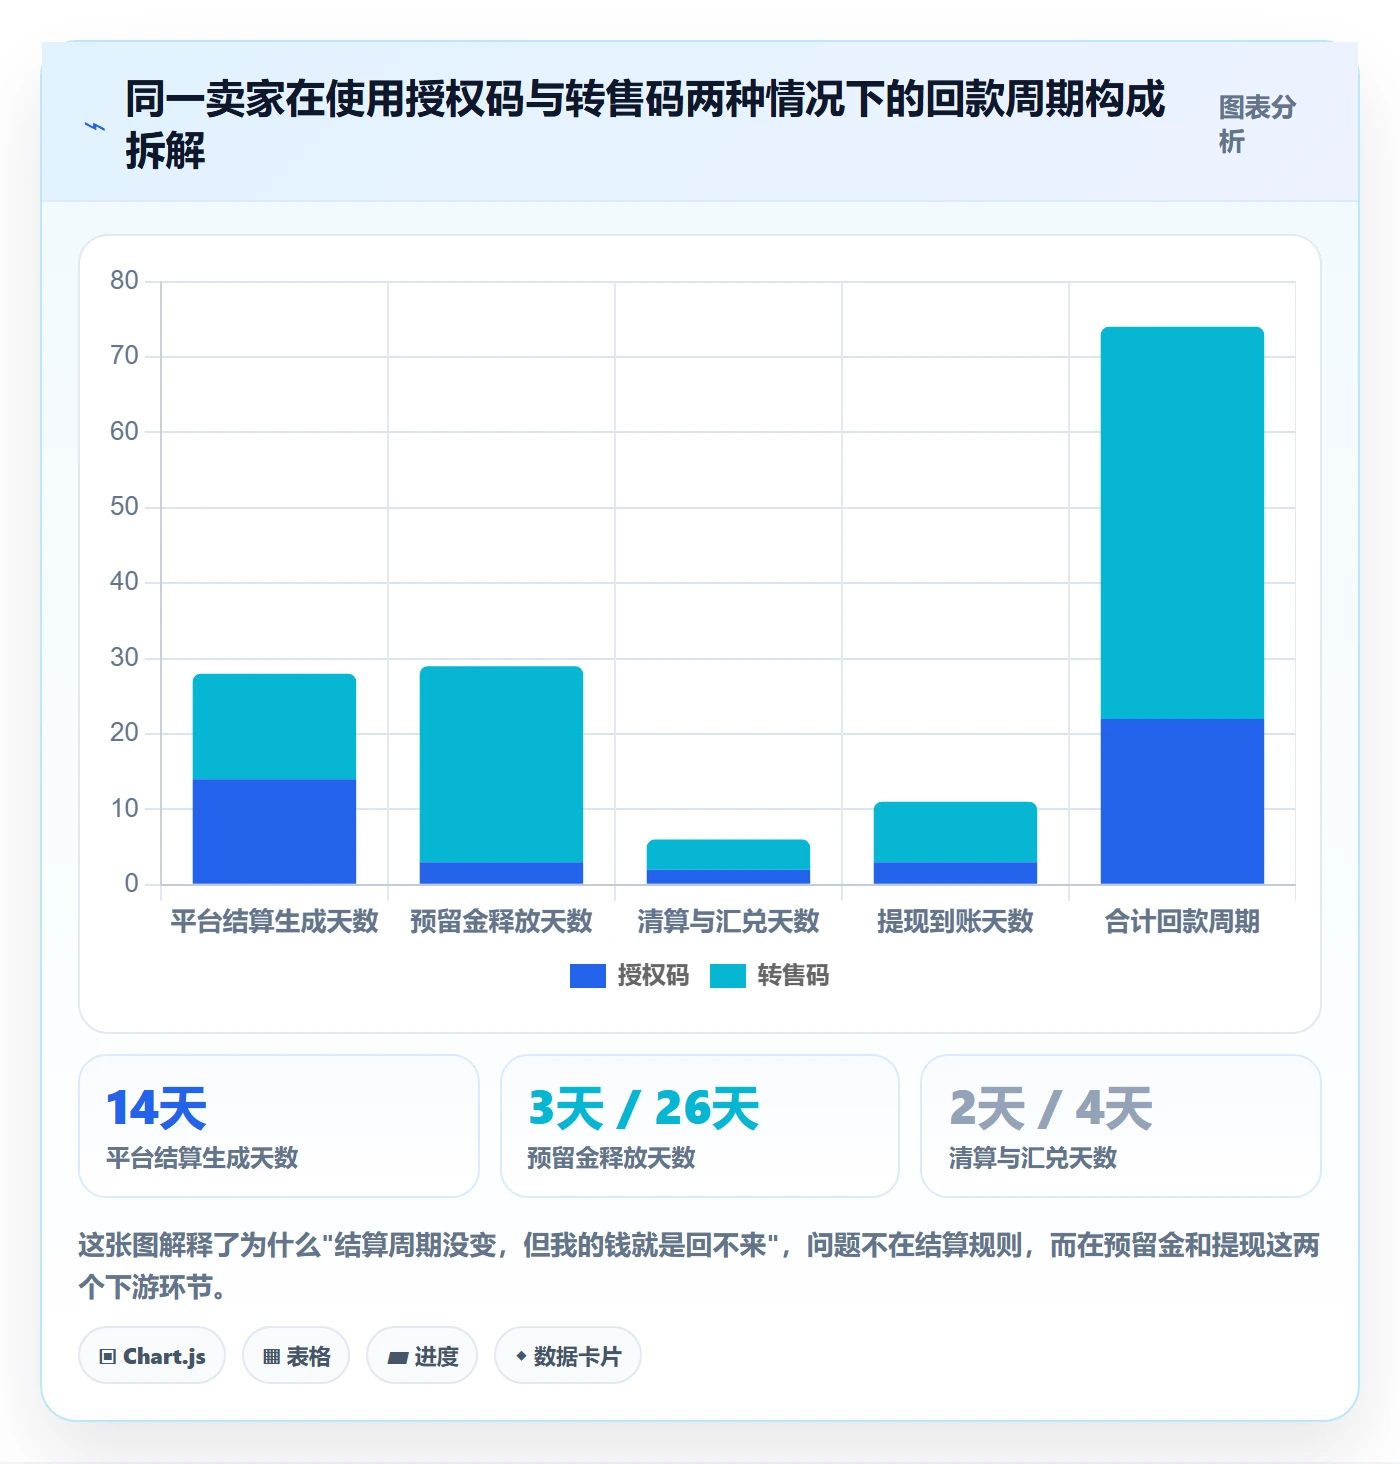Click the 平台结算生成天数 x-axis label under the chart

tap(274, 921)
